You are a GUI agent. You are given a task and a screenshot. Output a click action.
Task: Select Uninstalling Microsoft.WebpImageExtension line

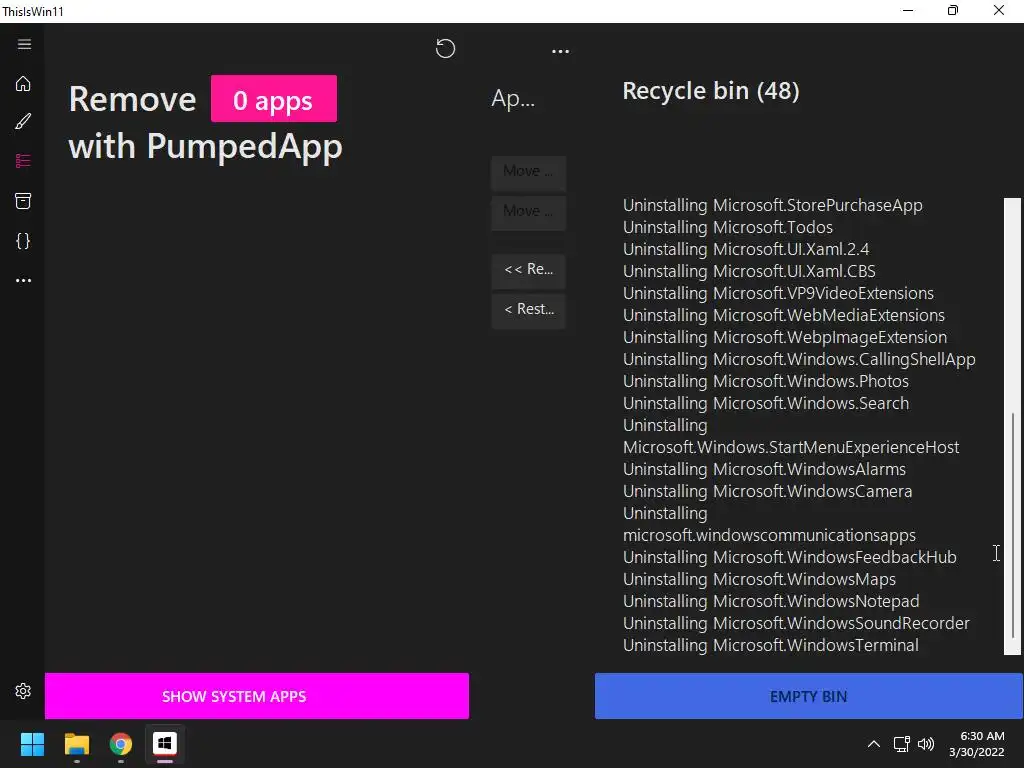click(x=785, y=337)
